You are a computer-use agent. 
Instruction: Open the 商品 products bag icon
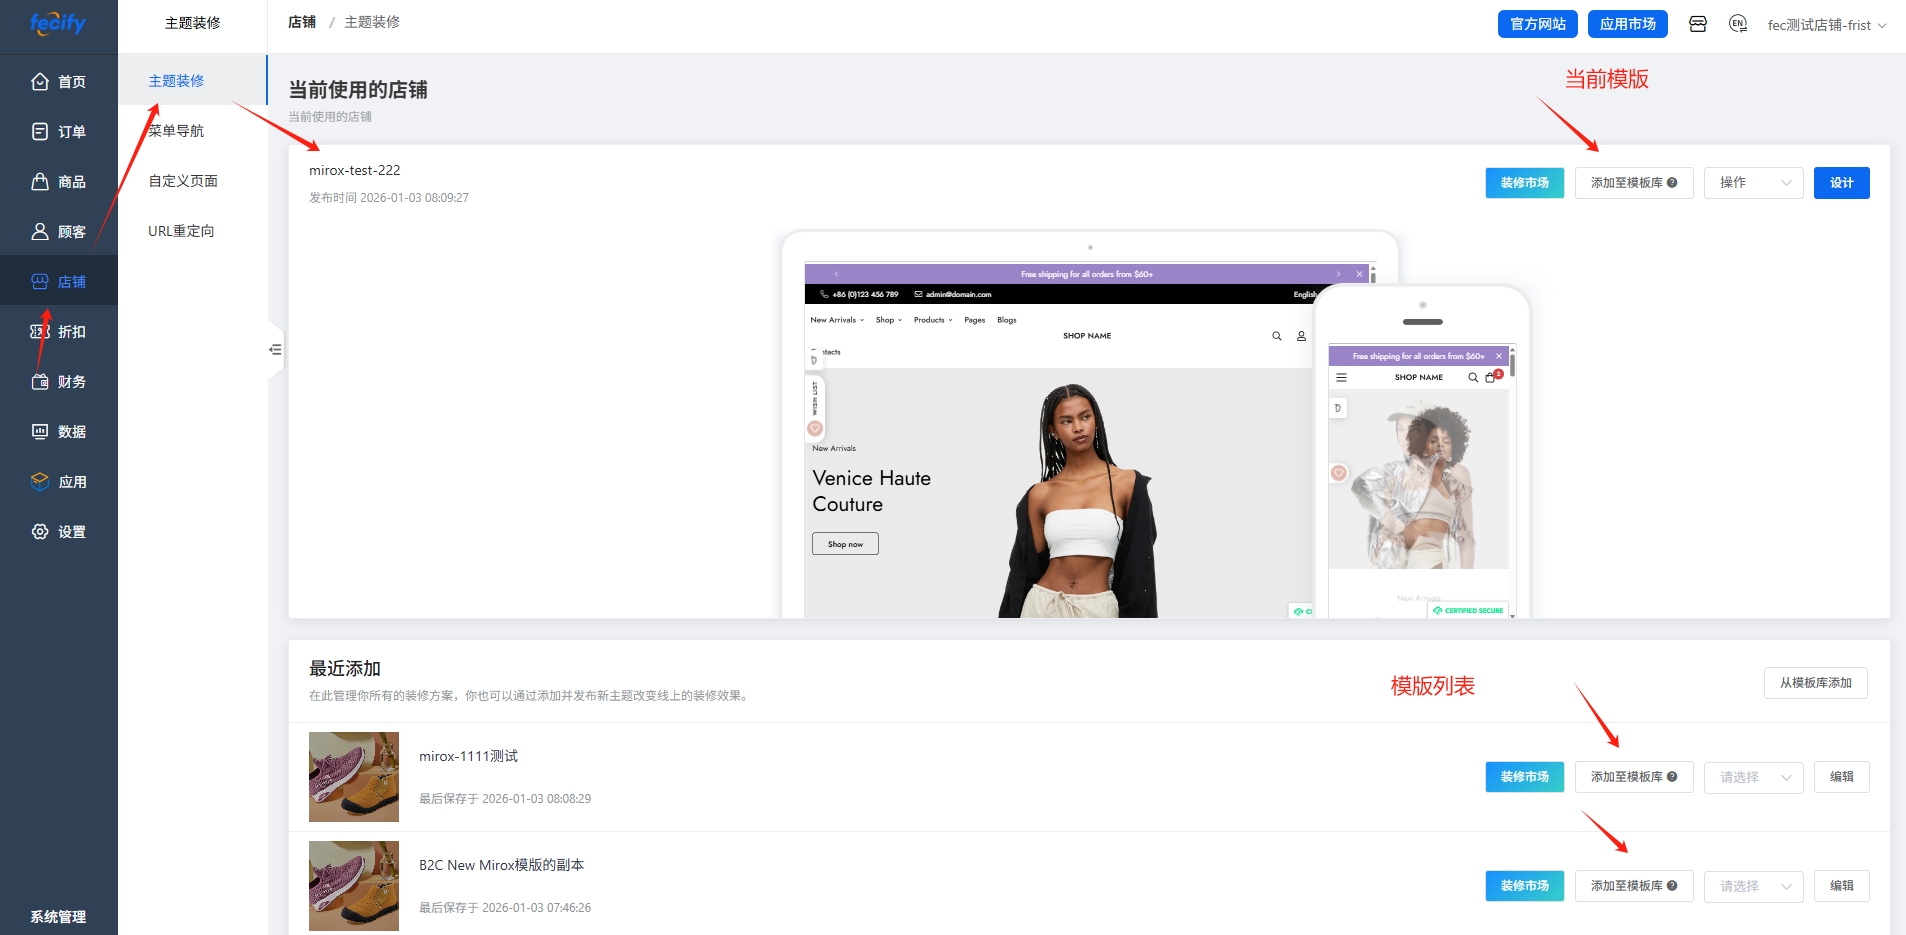click(x=40, y=181)
